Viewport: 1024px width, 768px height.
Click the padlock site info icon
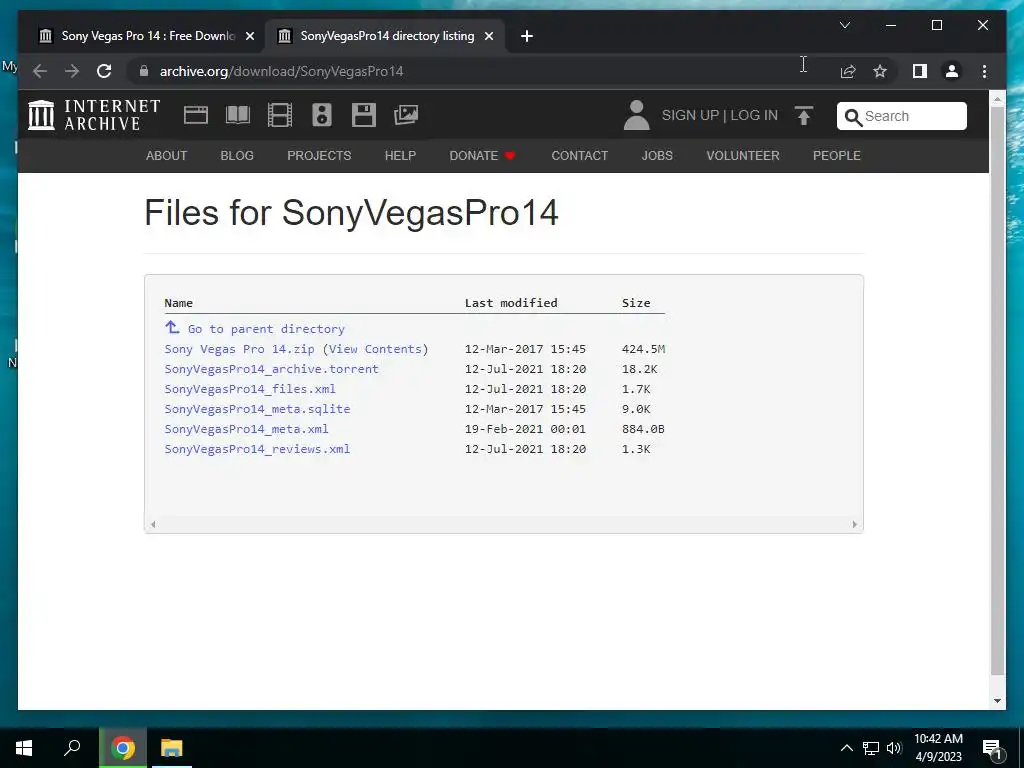144,71
